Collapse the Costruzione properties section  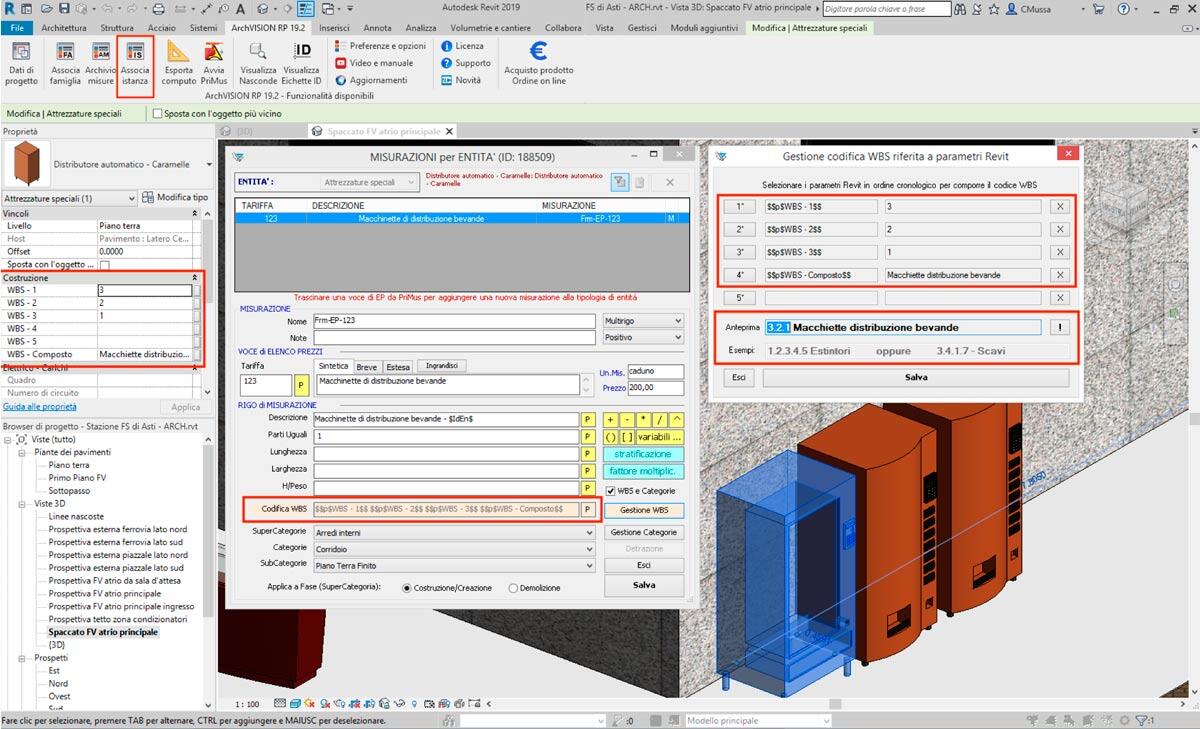pyautogui.click(x=194, y=278)
